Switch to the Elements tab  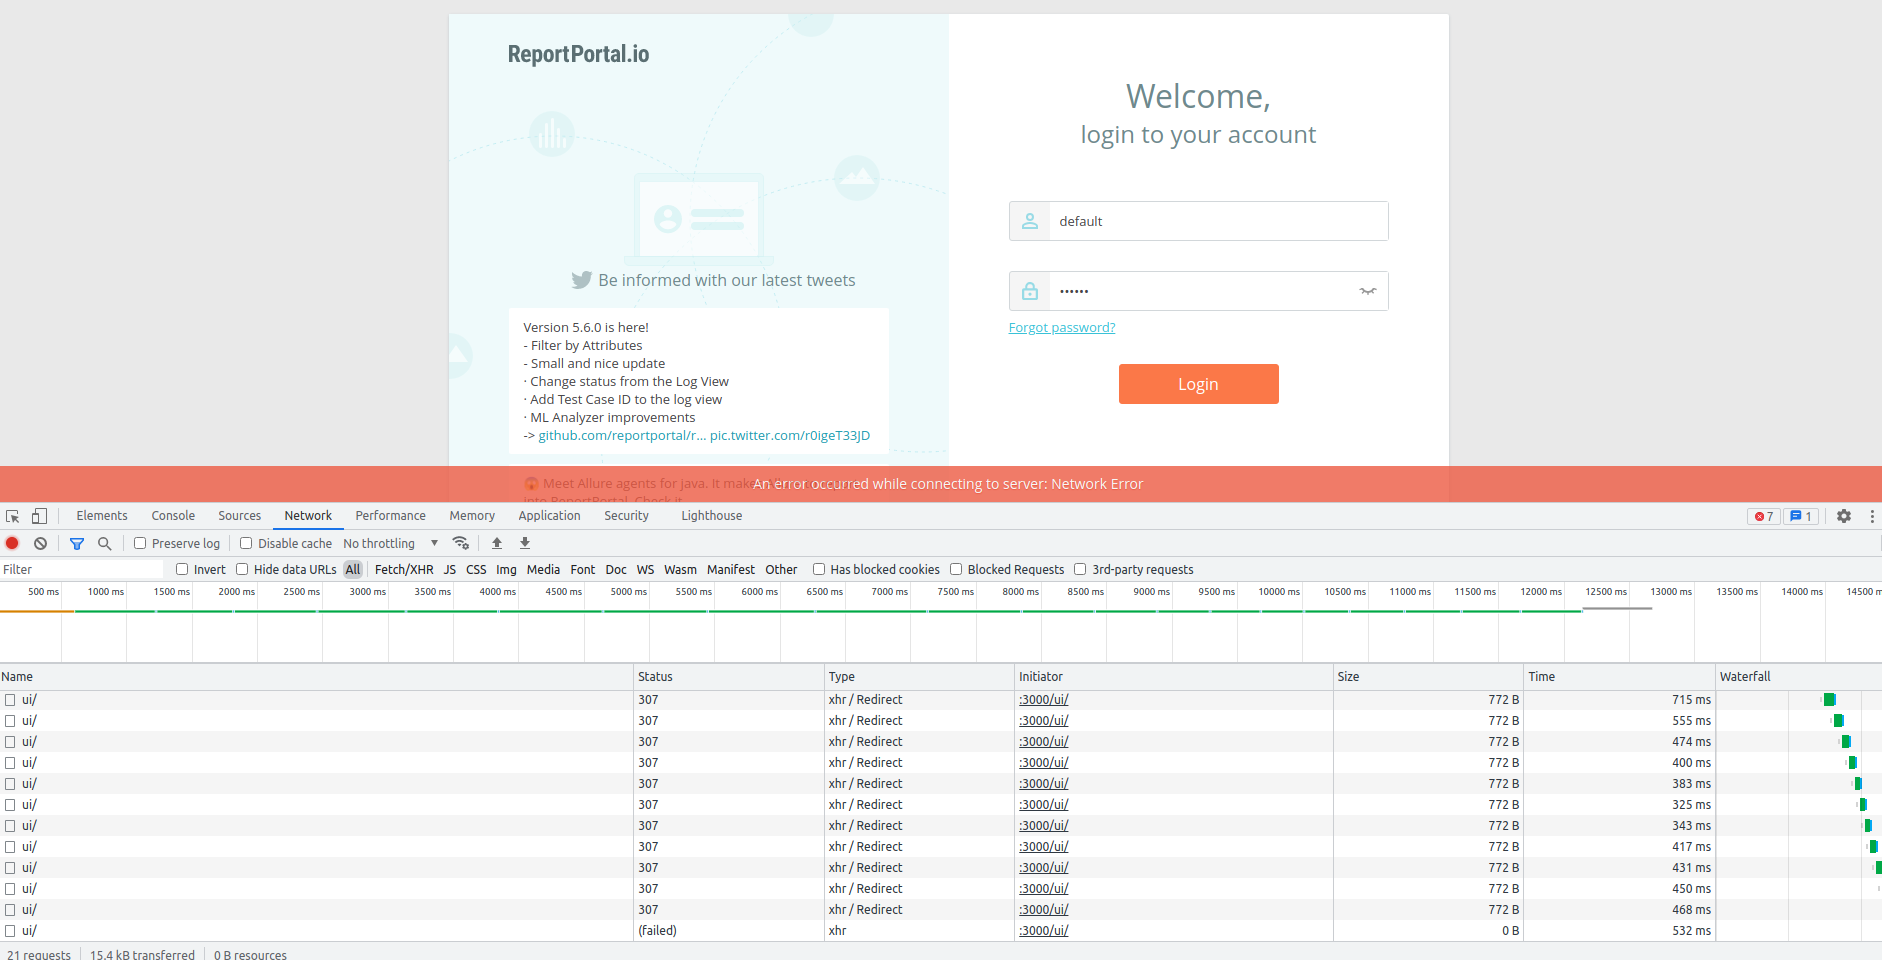102,516
